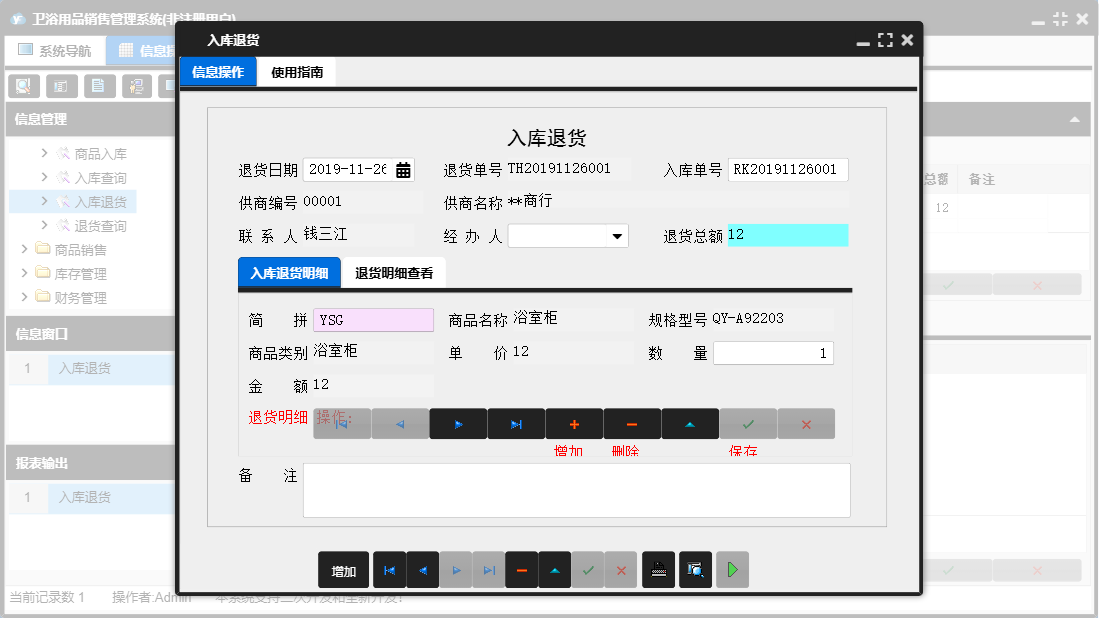Jump to first record in 退货明细 bar

click(x=342, y=423)
